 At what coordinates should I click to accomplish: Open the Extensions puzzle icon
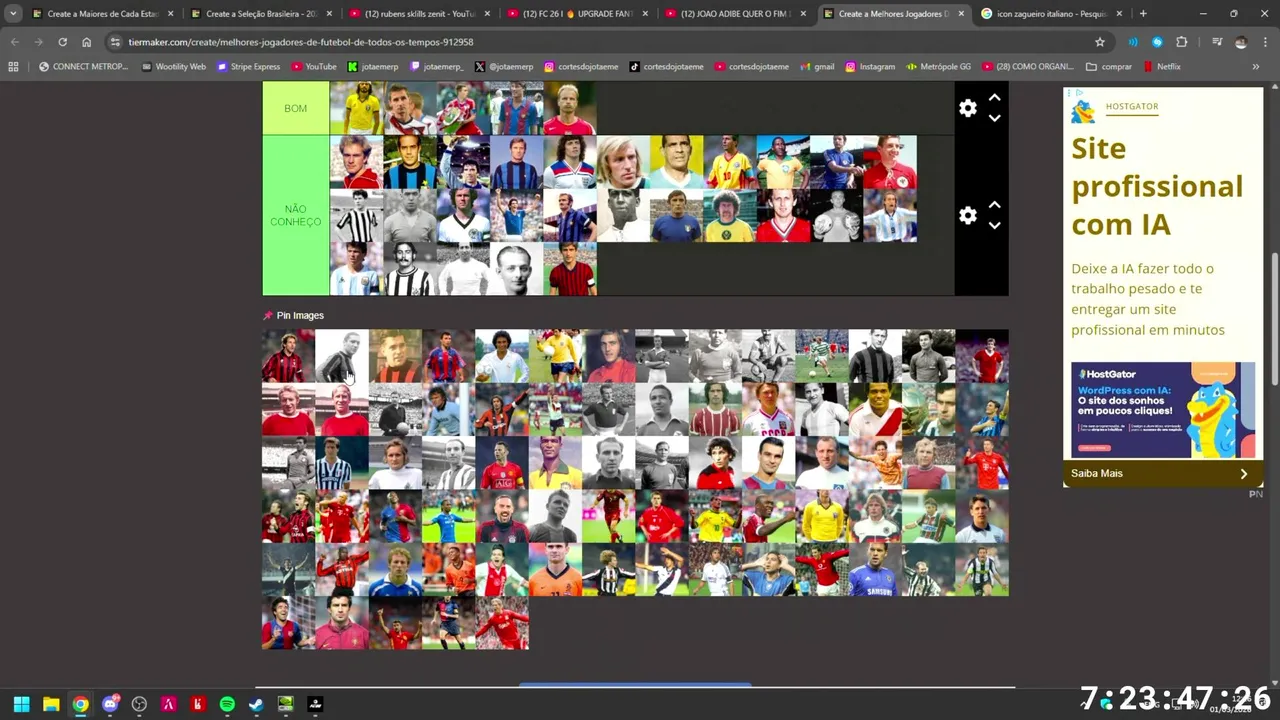tap(1182, 42)
